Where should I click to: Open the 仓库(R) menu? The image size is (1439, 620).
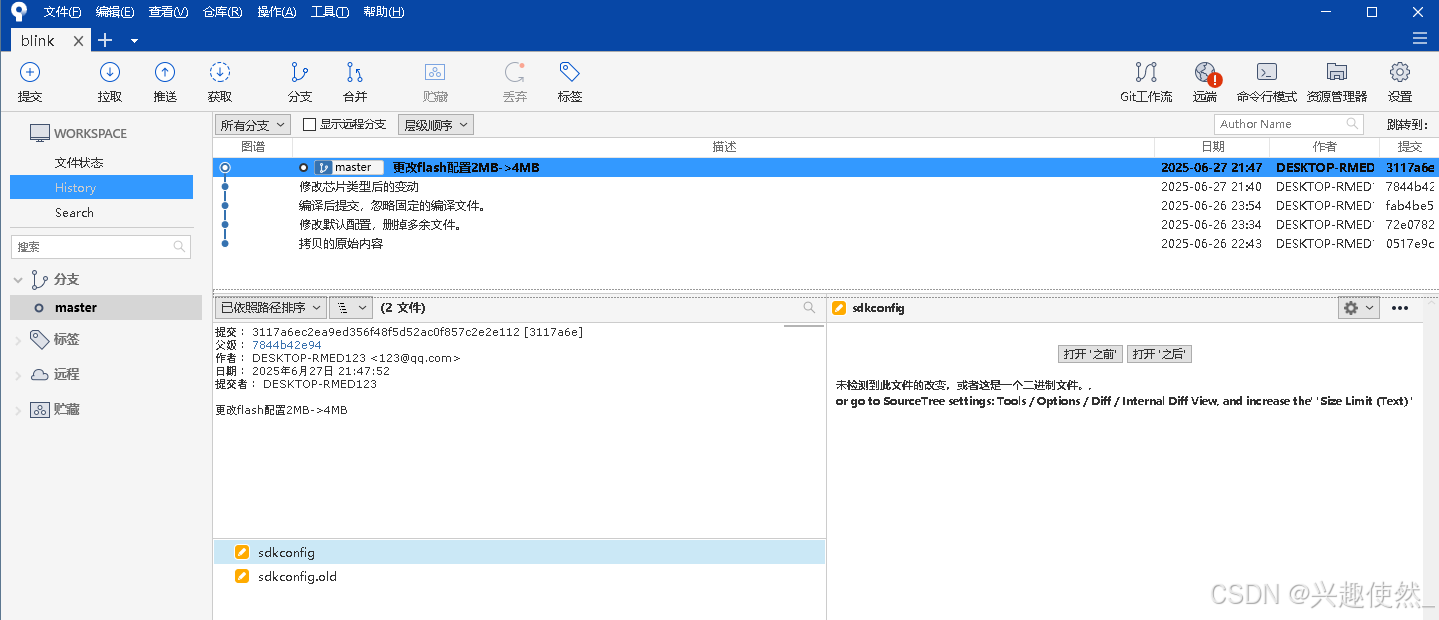coord(222,12)
